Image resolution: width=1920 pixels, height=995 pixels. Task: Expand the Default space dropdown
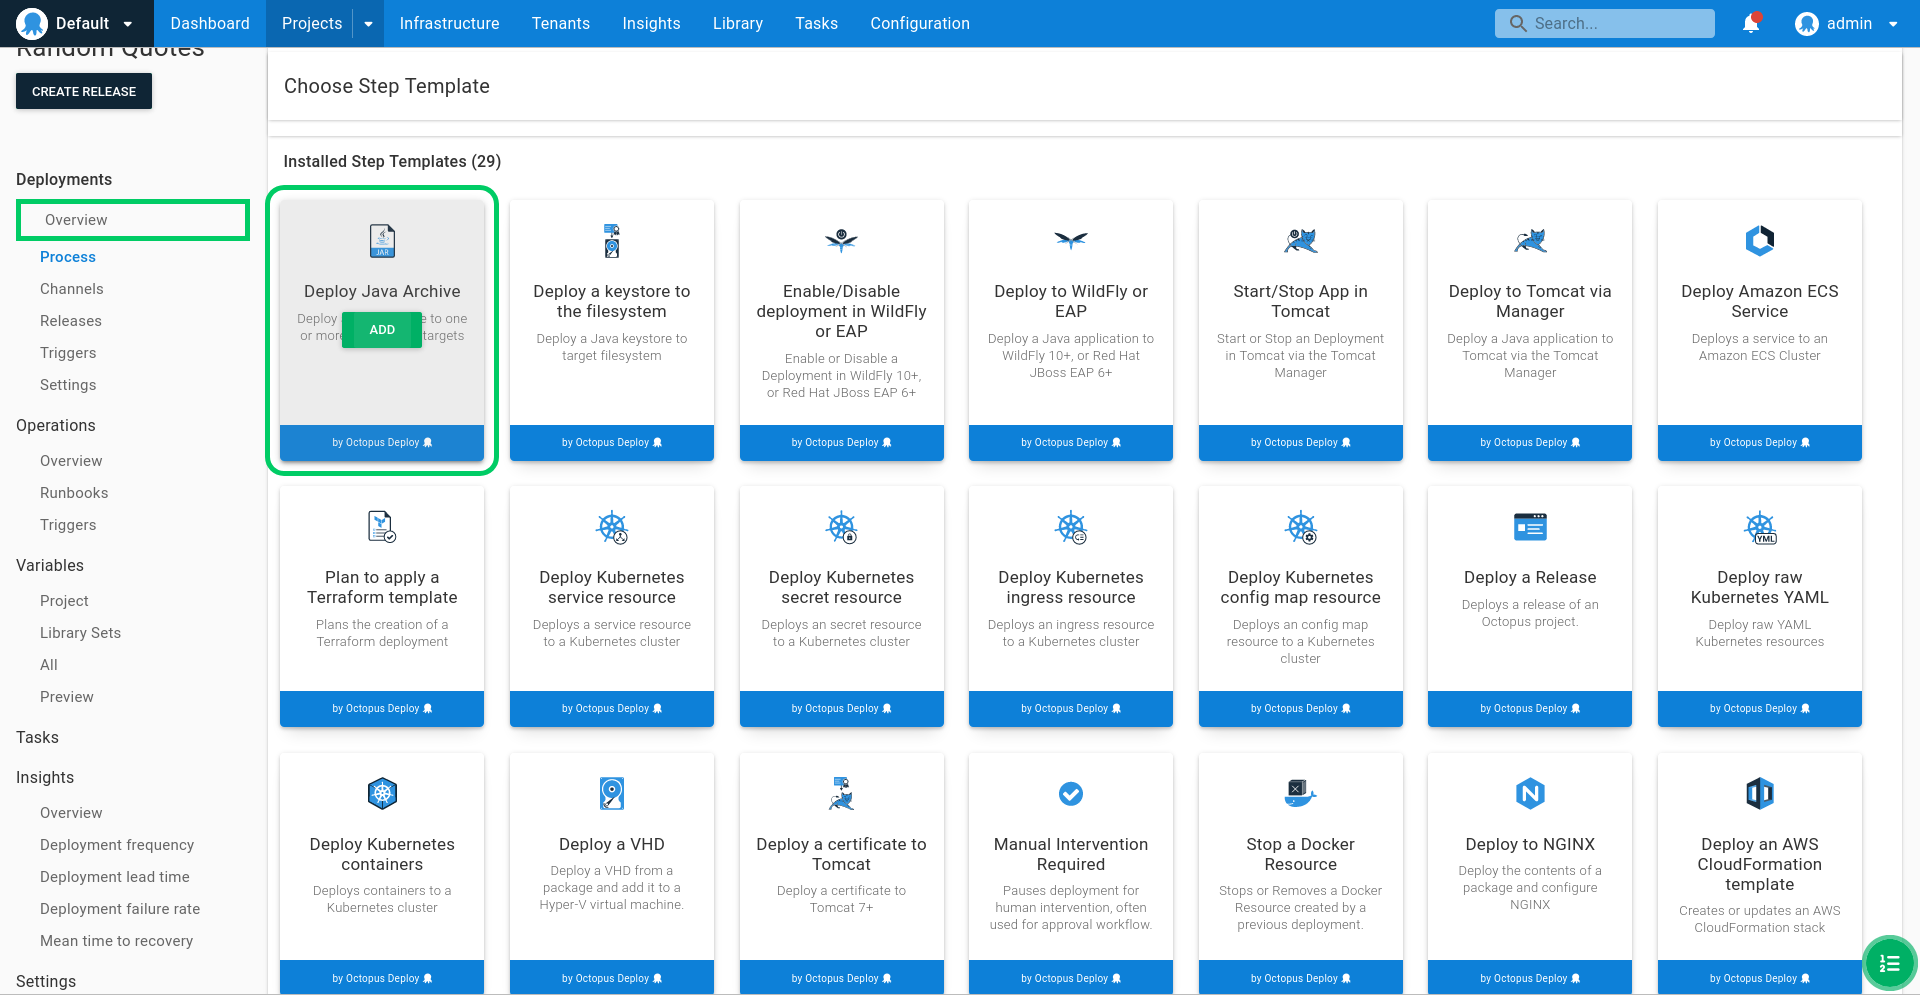pyautogui.click(x=127, y=24)
